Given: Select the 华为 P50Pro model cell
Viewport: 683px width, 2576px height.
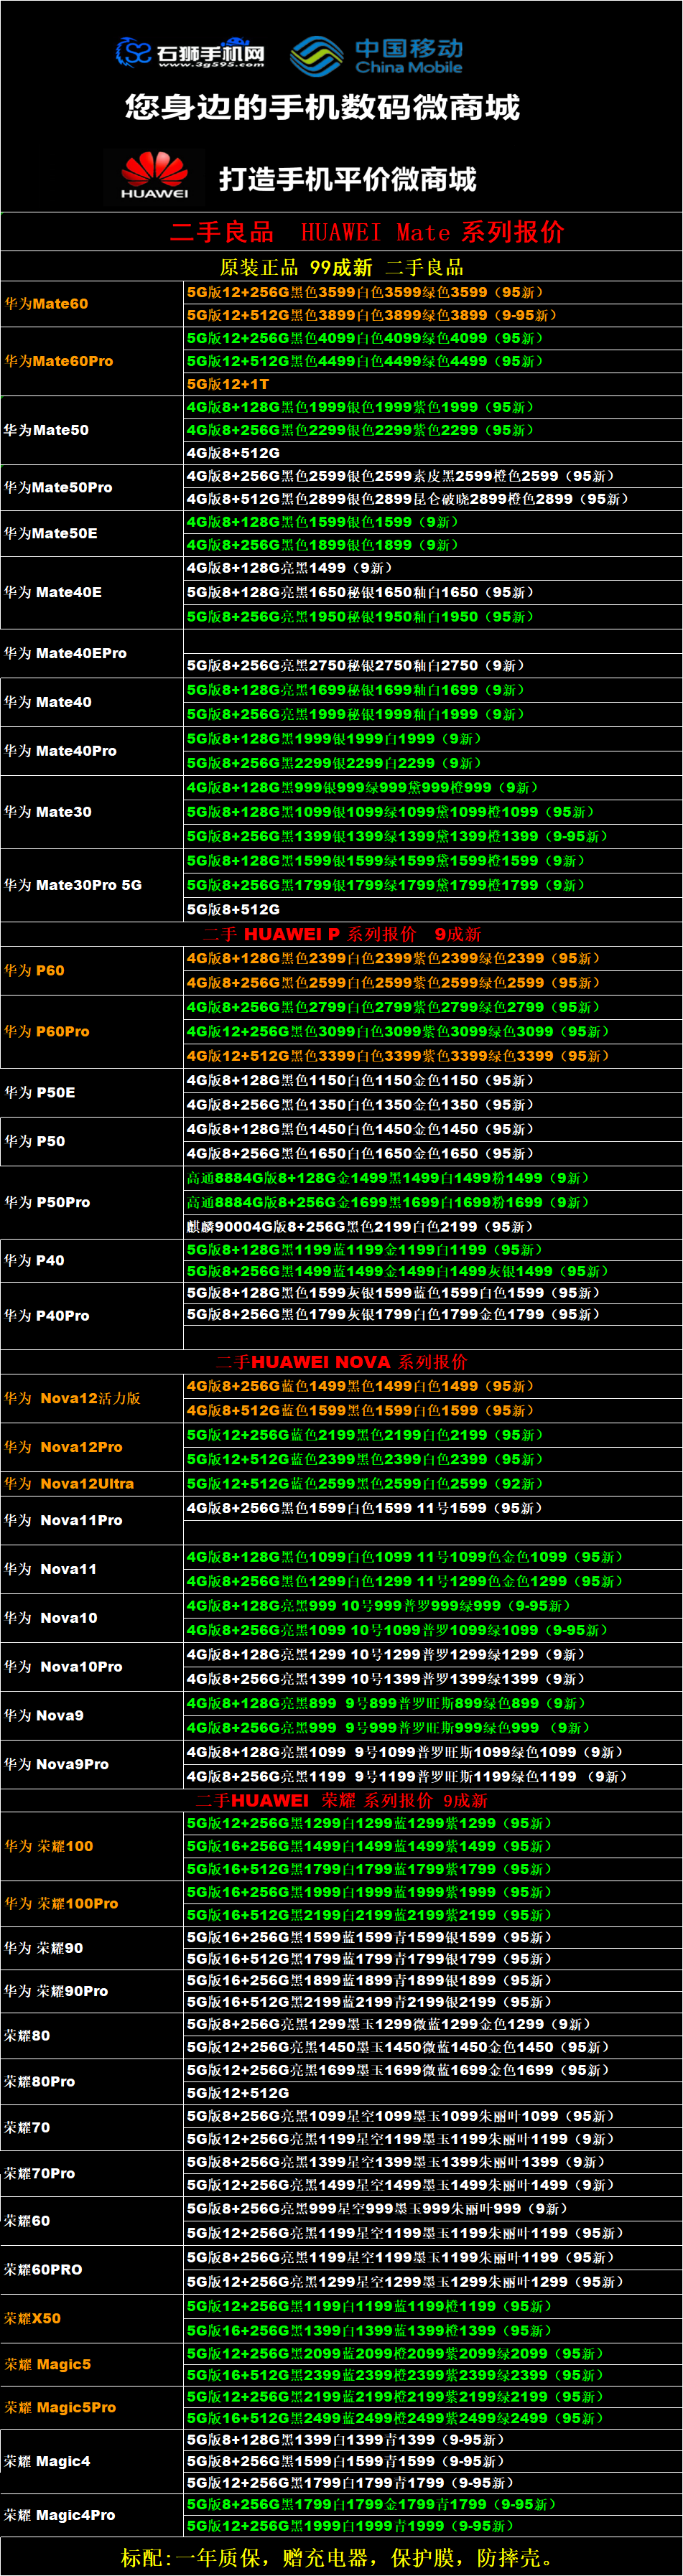Looking at the screenshot, I should coord(92,1202).
